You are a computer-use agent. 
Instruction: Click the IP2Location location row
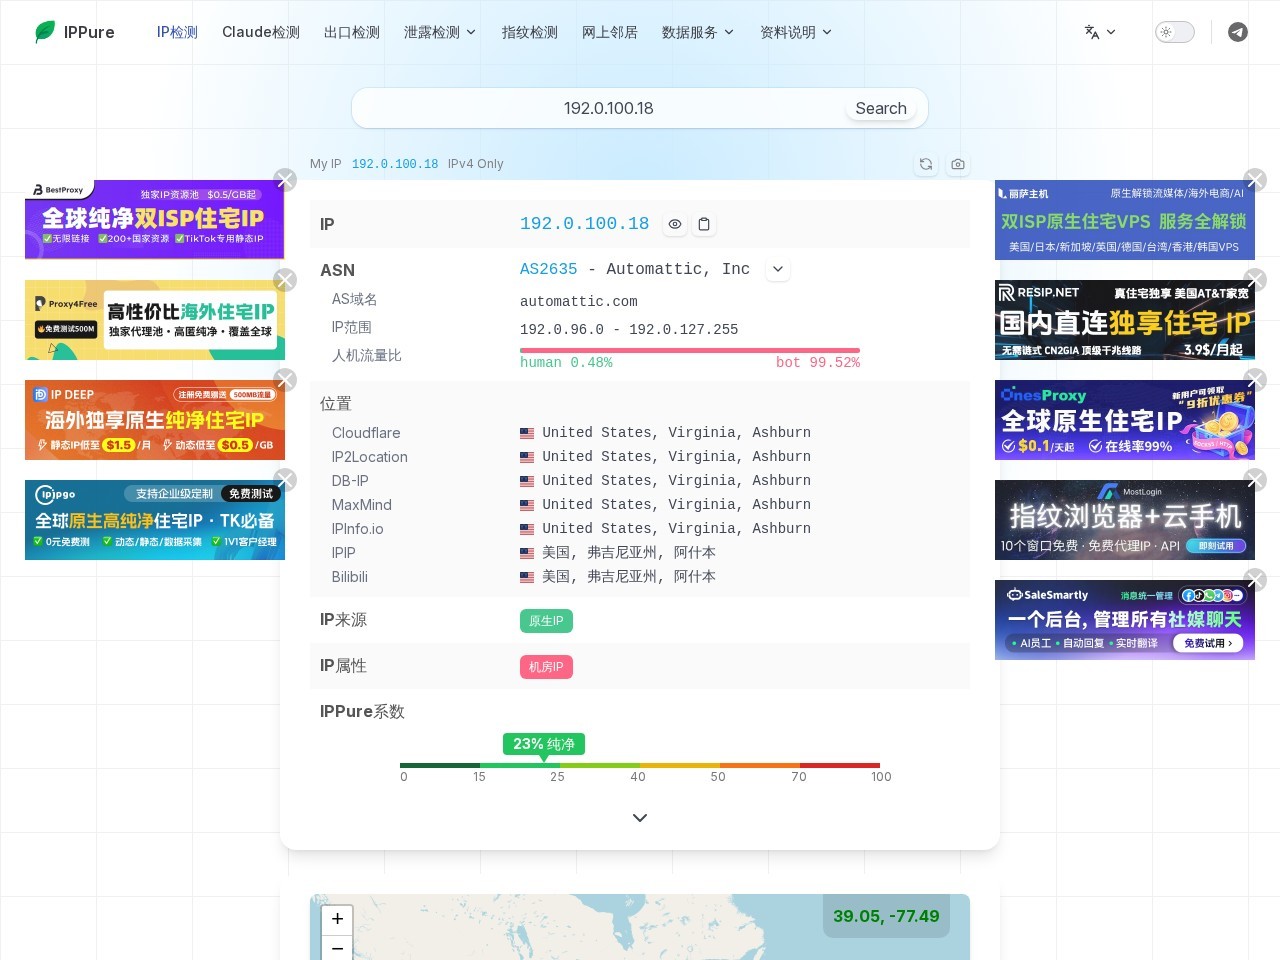click(640, 457)
